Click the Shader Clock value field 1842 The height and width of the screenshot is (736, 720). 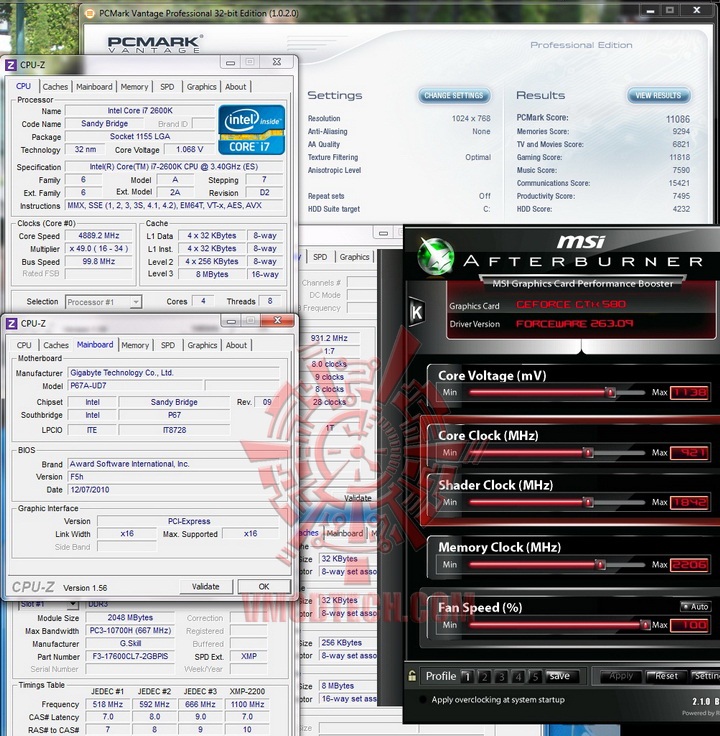[689, 502]
